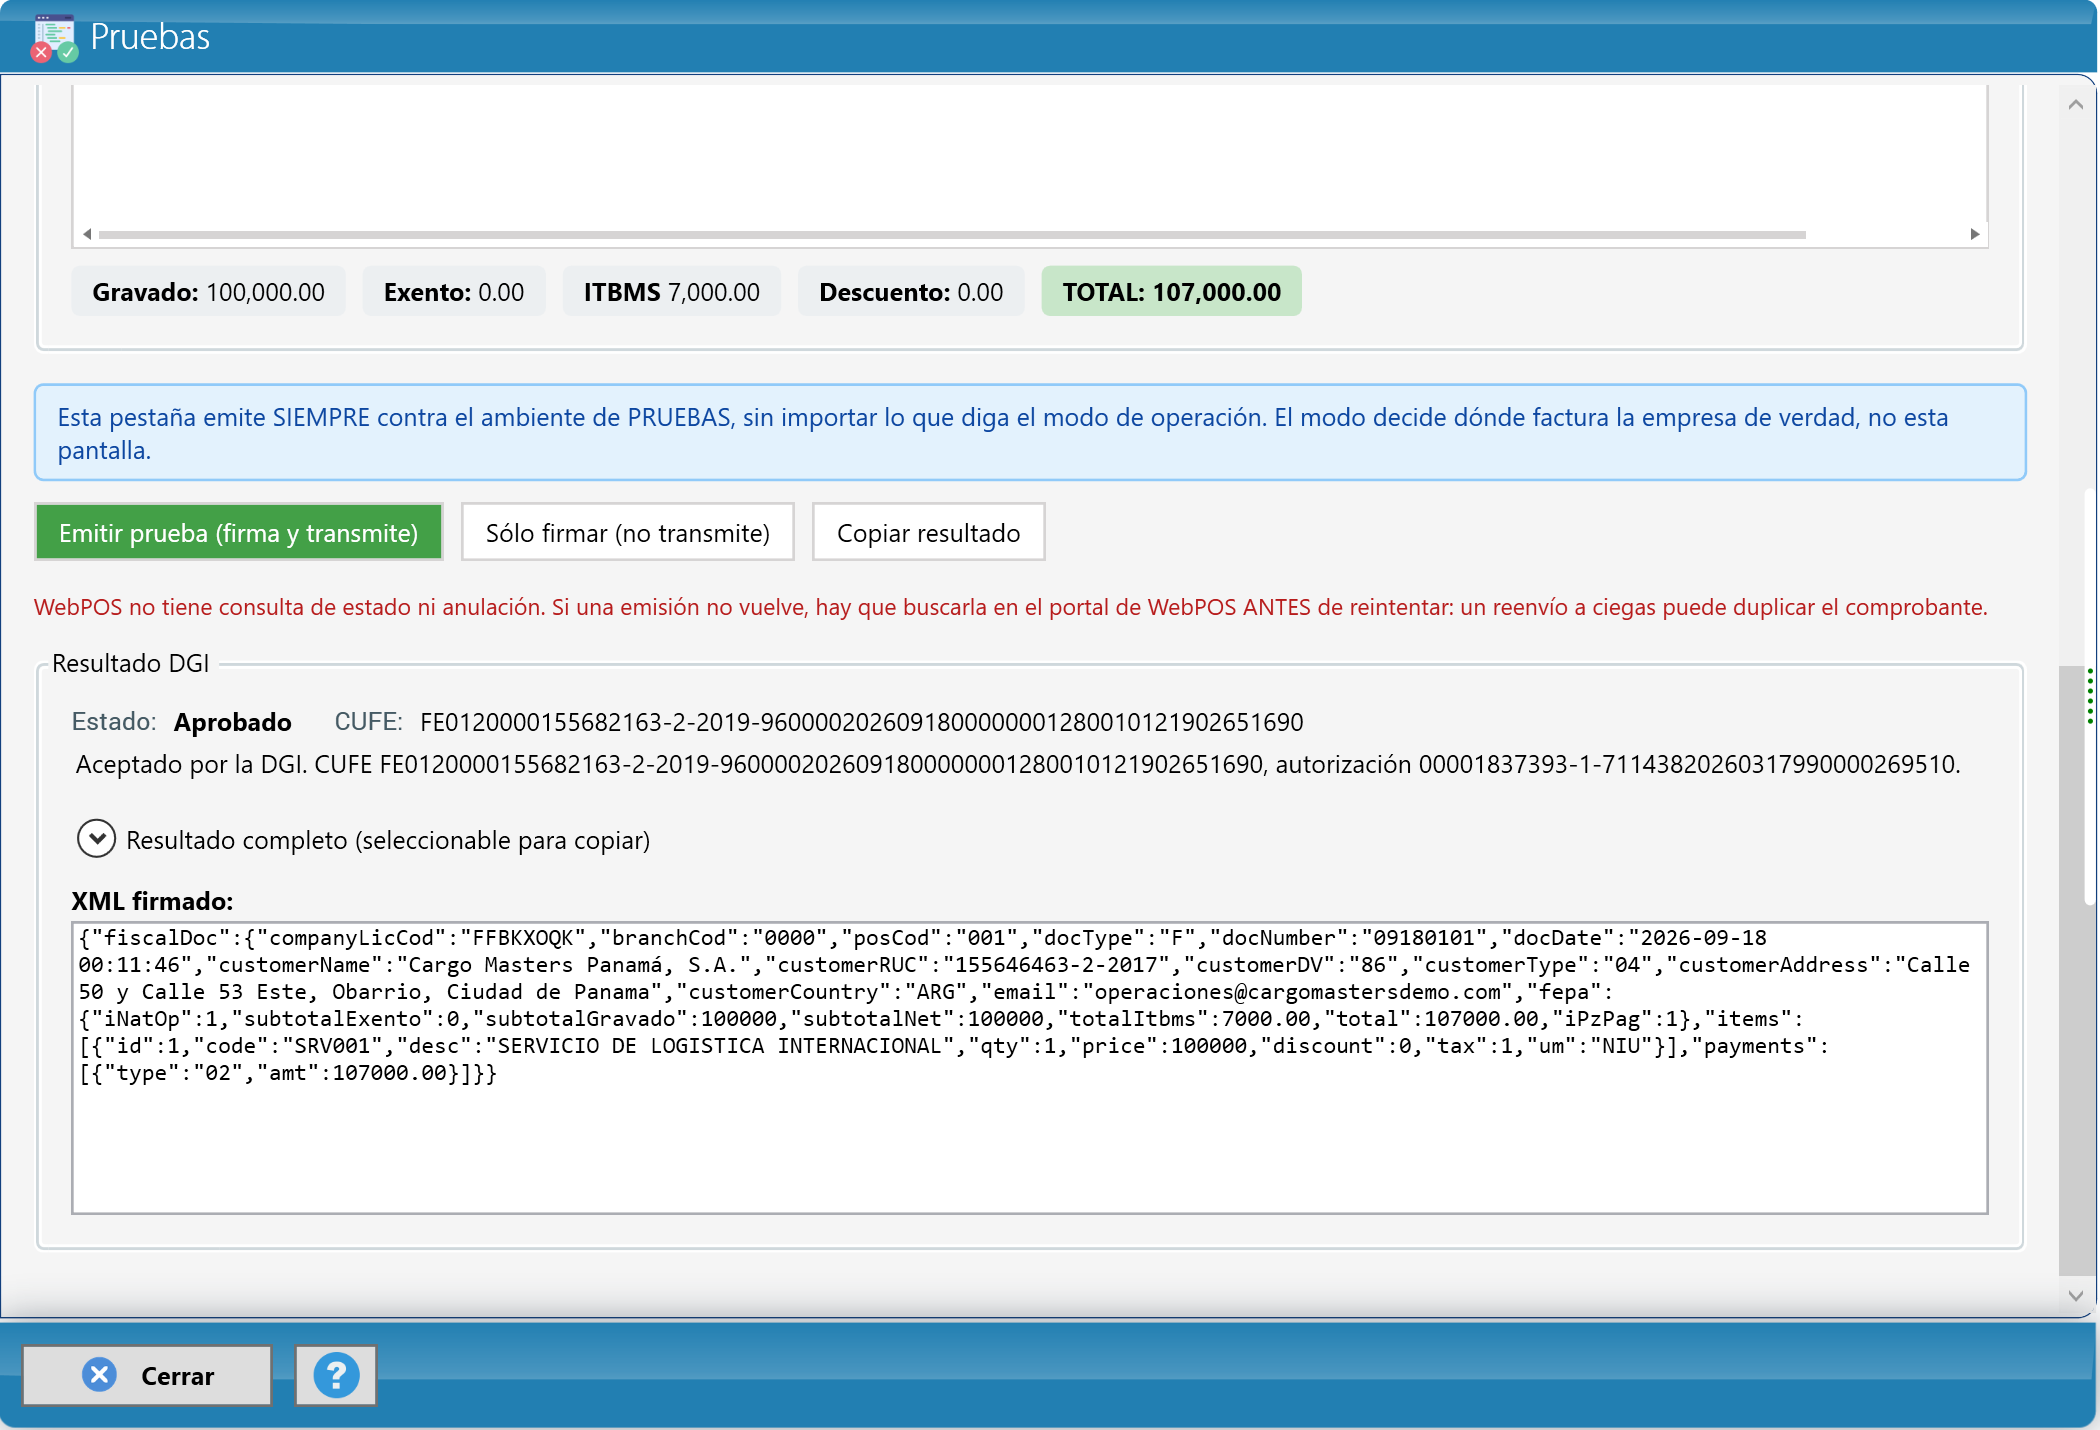Click the red WebPOS warning text
This screenshot has width=2100, height=1430.
coord(1011,607)
